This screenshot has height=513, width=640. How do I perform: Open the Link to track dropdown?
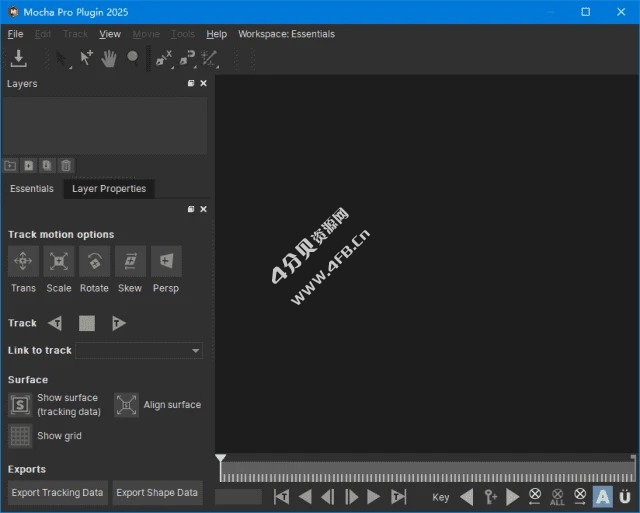[x=139, y=351]
